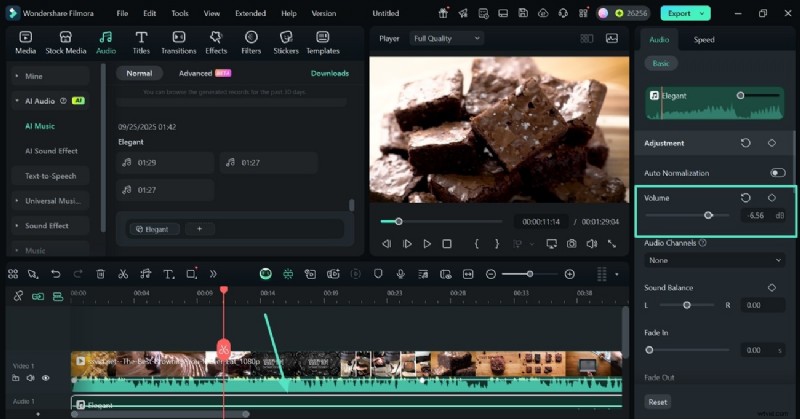The width and height of the screenshot is (800, 419).
Task: Stop the preview playback
Action: [447, 244]
